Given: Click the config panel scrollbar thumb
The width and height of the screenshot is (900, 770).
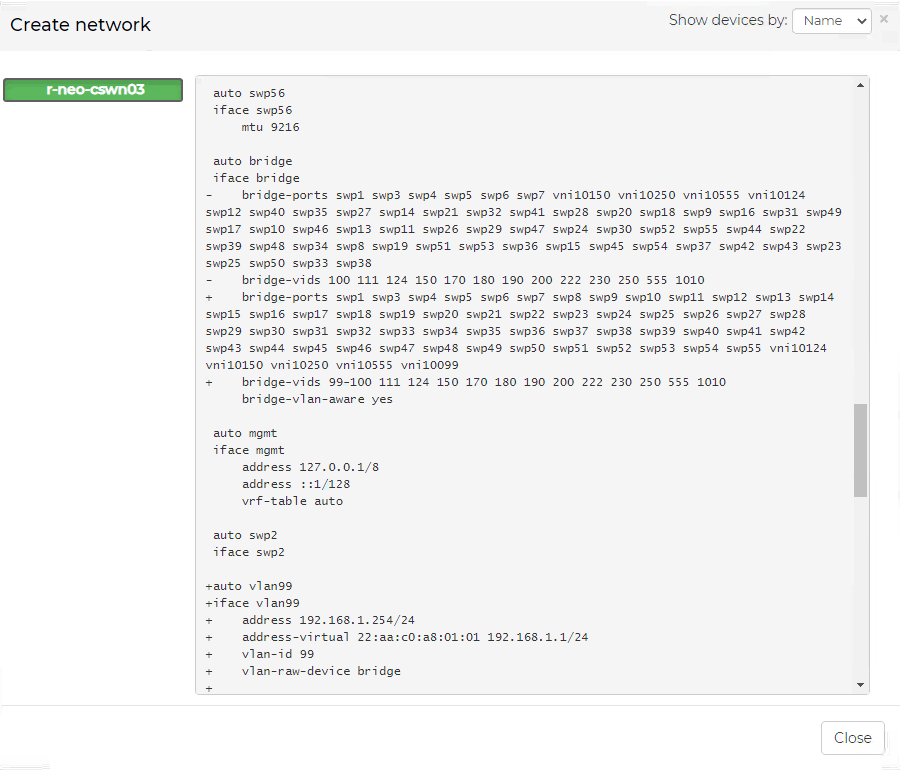Looking at the screenshot, I should pos(860,450).
